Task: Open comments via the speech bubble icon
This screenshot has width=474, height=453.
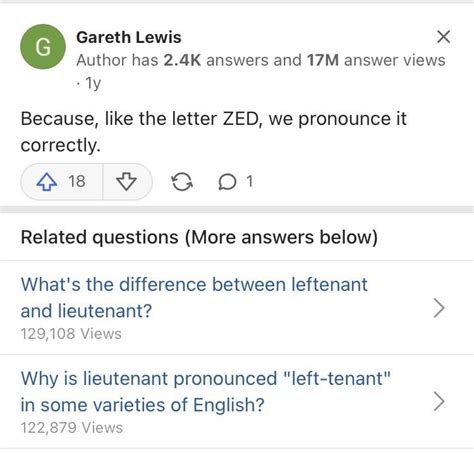Action: [x=227, y=182]
